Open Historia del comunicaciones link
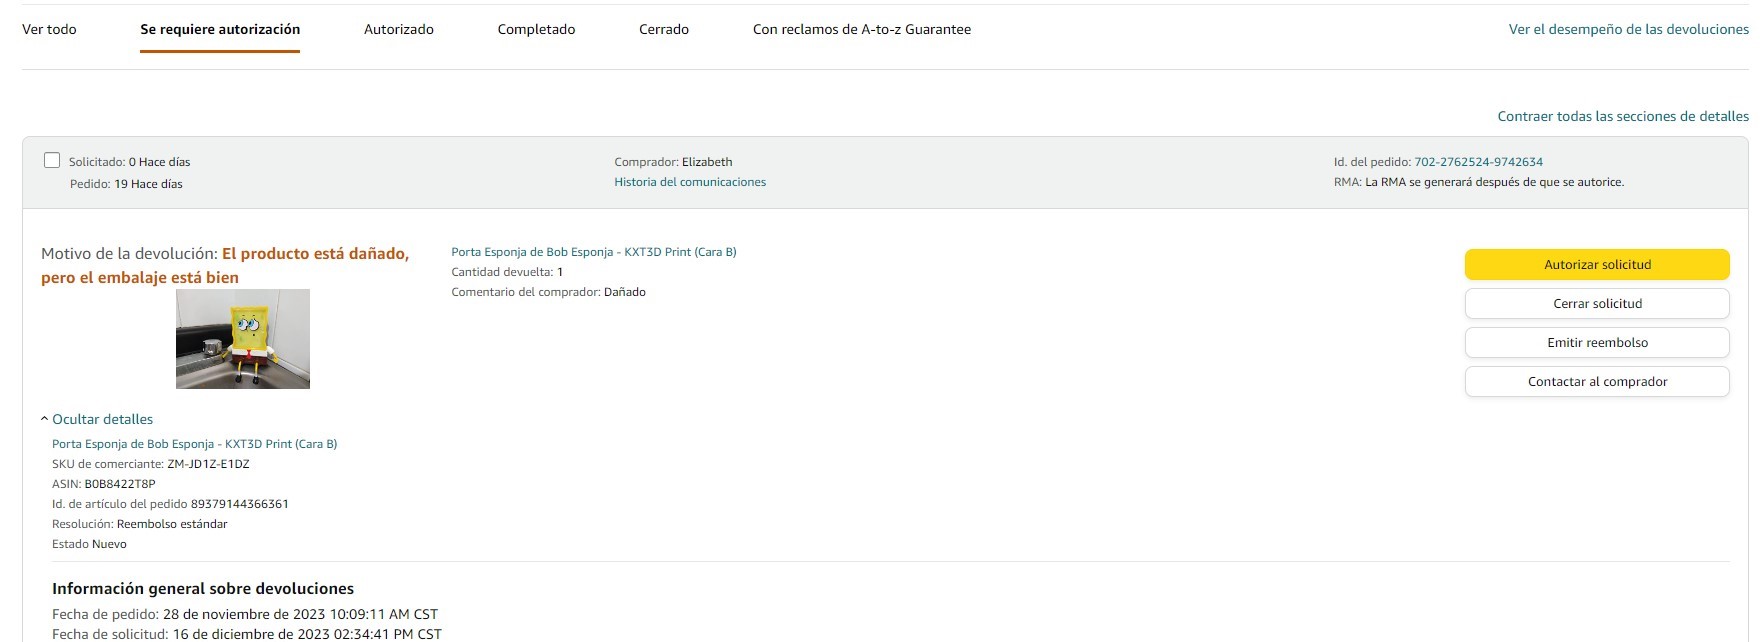The image size is (1760, 642). 690,182
